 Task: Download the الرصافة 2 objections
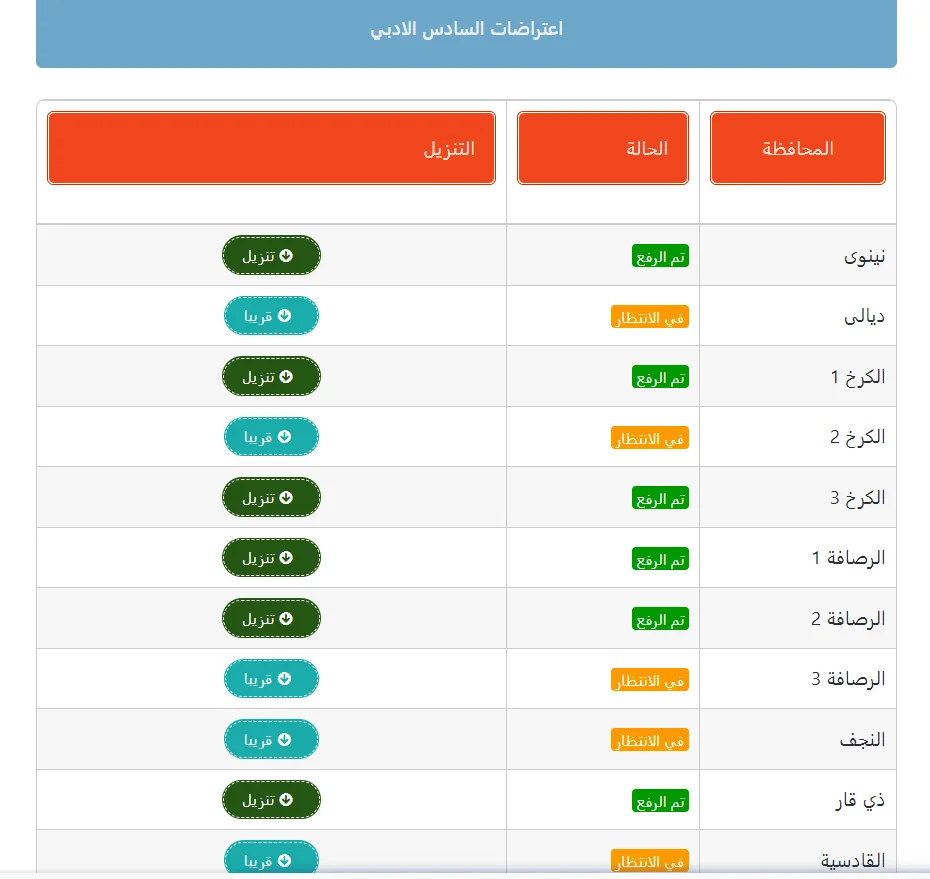tap(271, 619)
